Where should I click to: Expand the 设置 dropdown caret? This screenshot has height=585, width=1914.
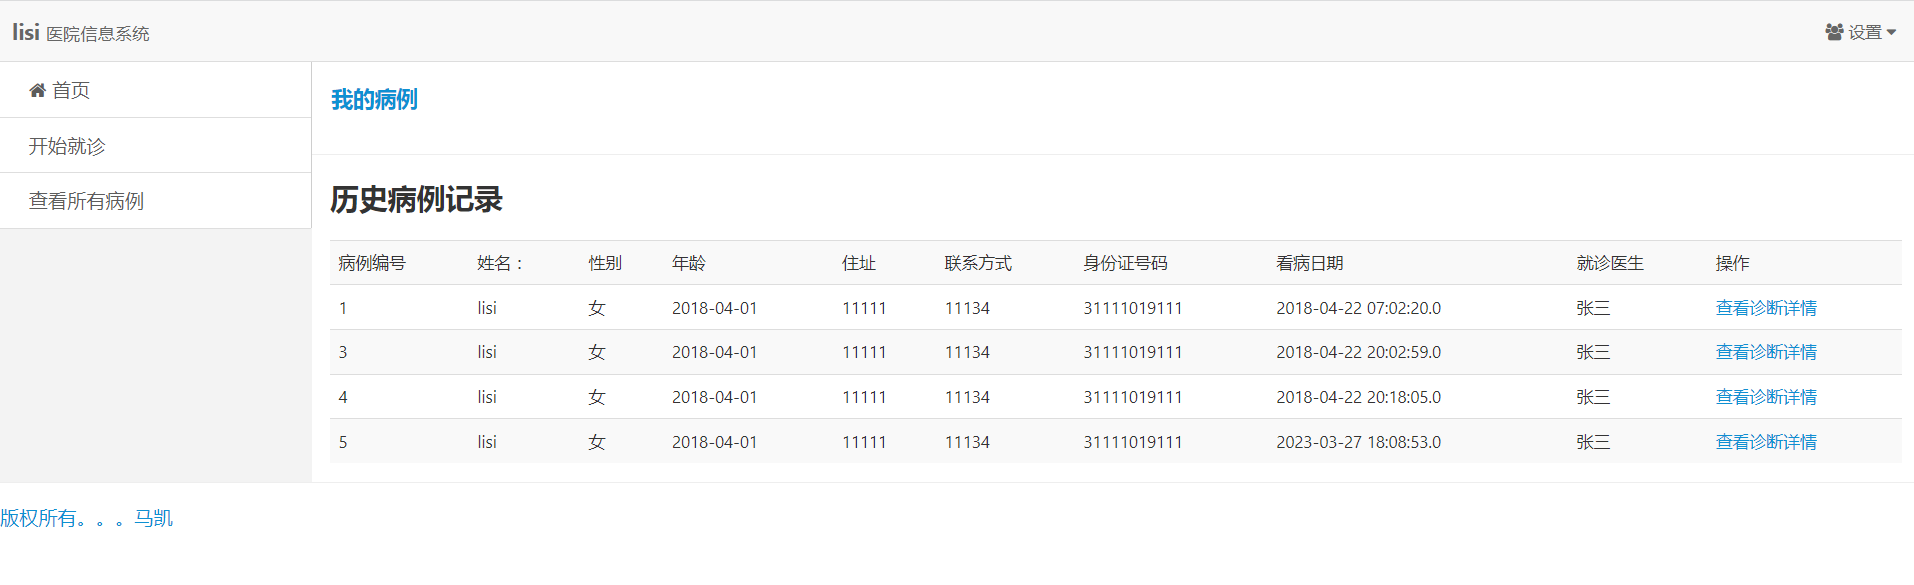[x=1891, y=33]
